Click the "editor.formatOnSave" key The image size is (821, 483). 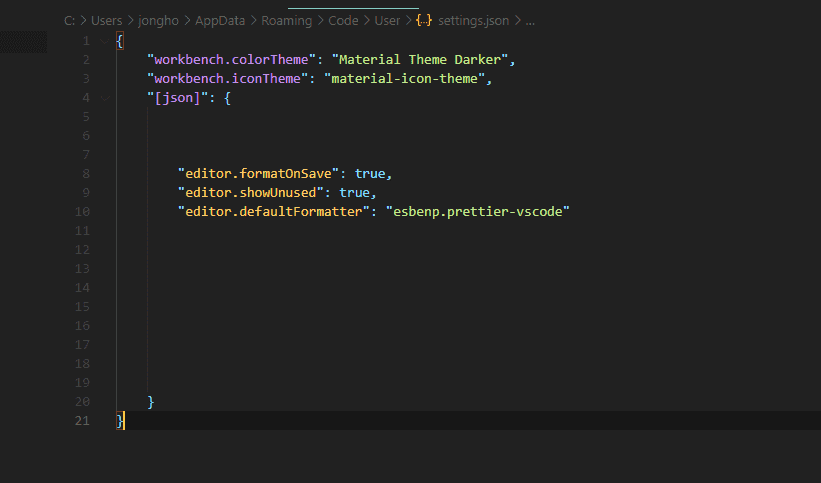(259, 173)
